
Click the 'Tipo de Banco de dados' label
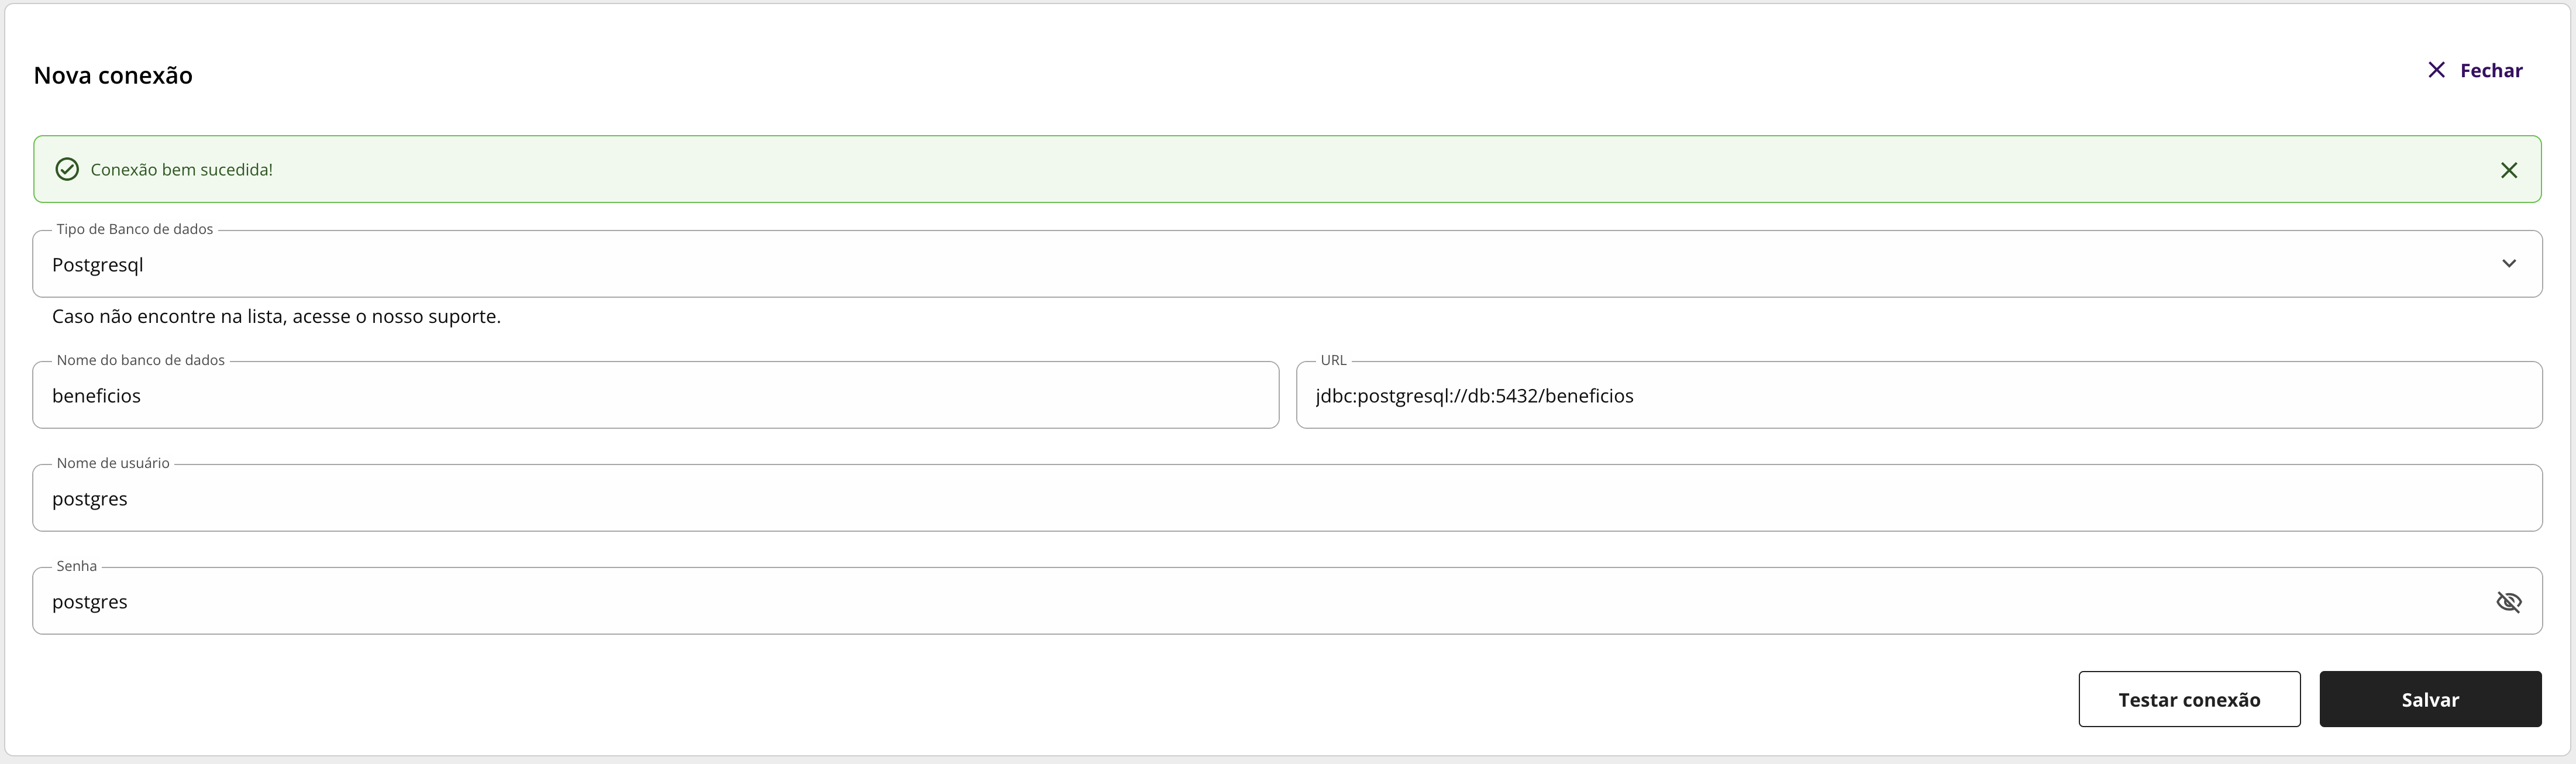coord(135,229)
